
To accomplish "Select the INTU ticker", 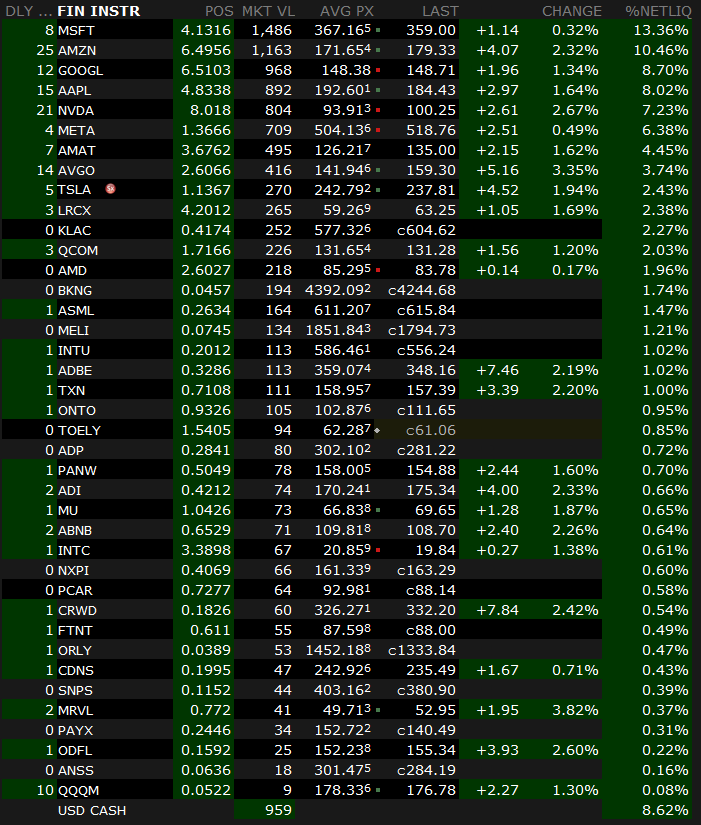I will click(x=74, y=350).
